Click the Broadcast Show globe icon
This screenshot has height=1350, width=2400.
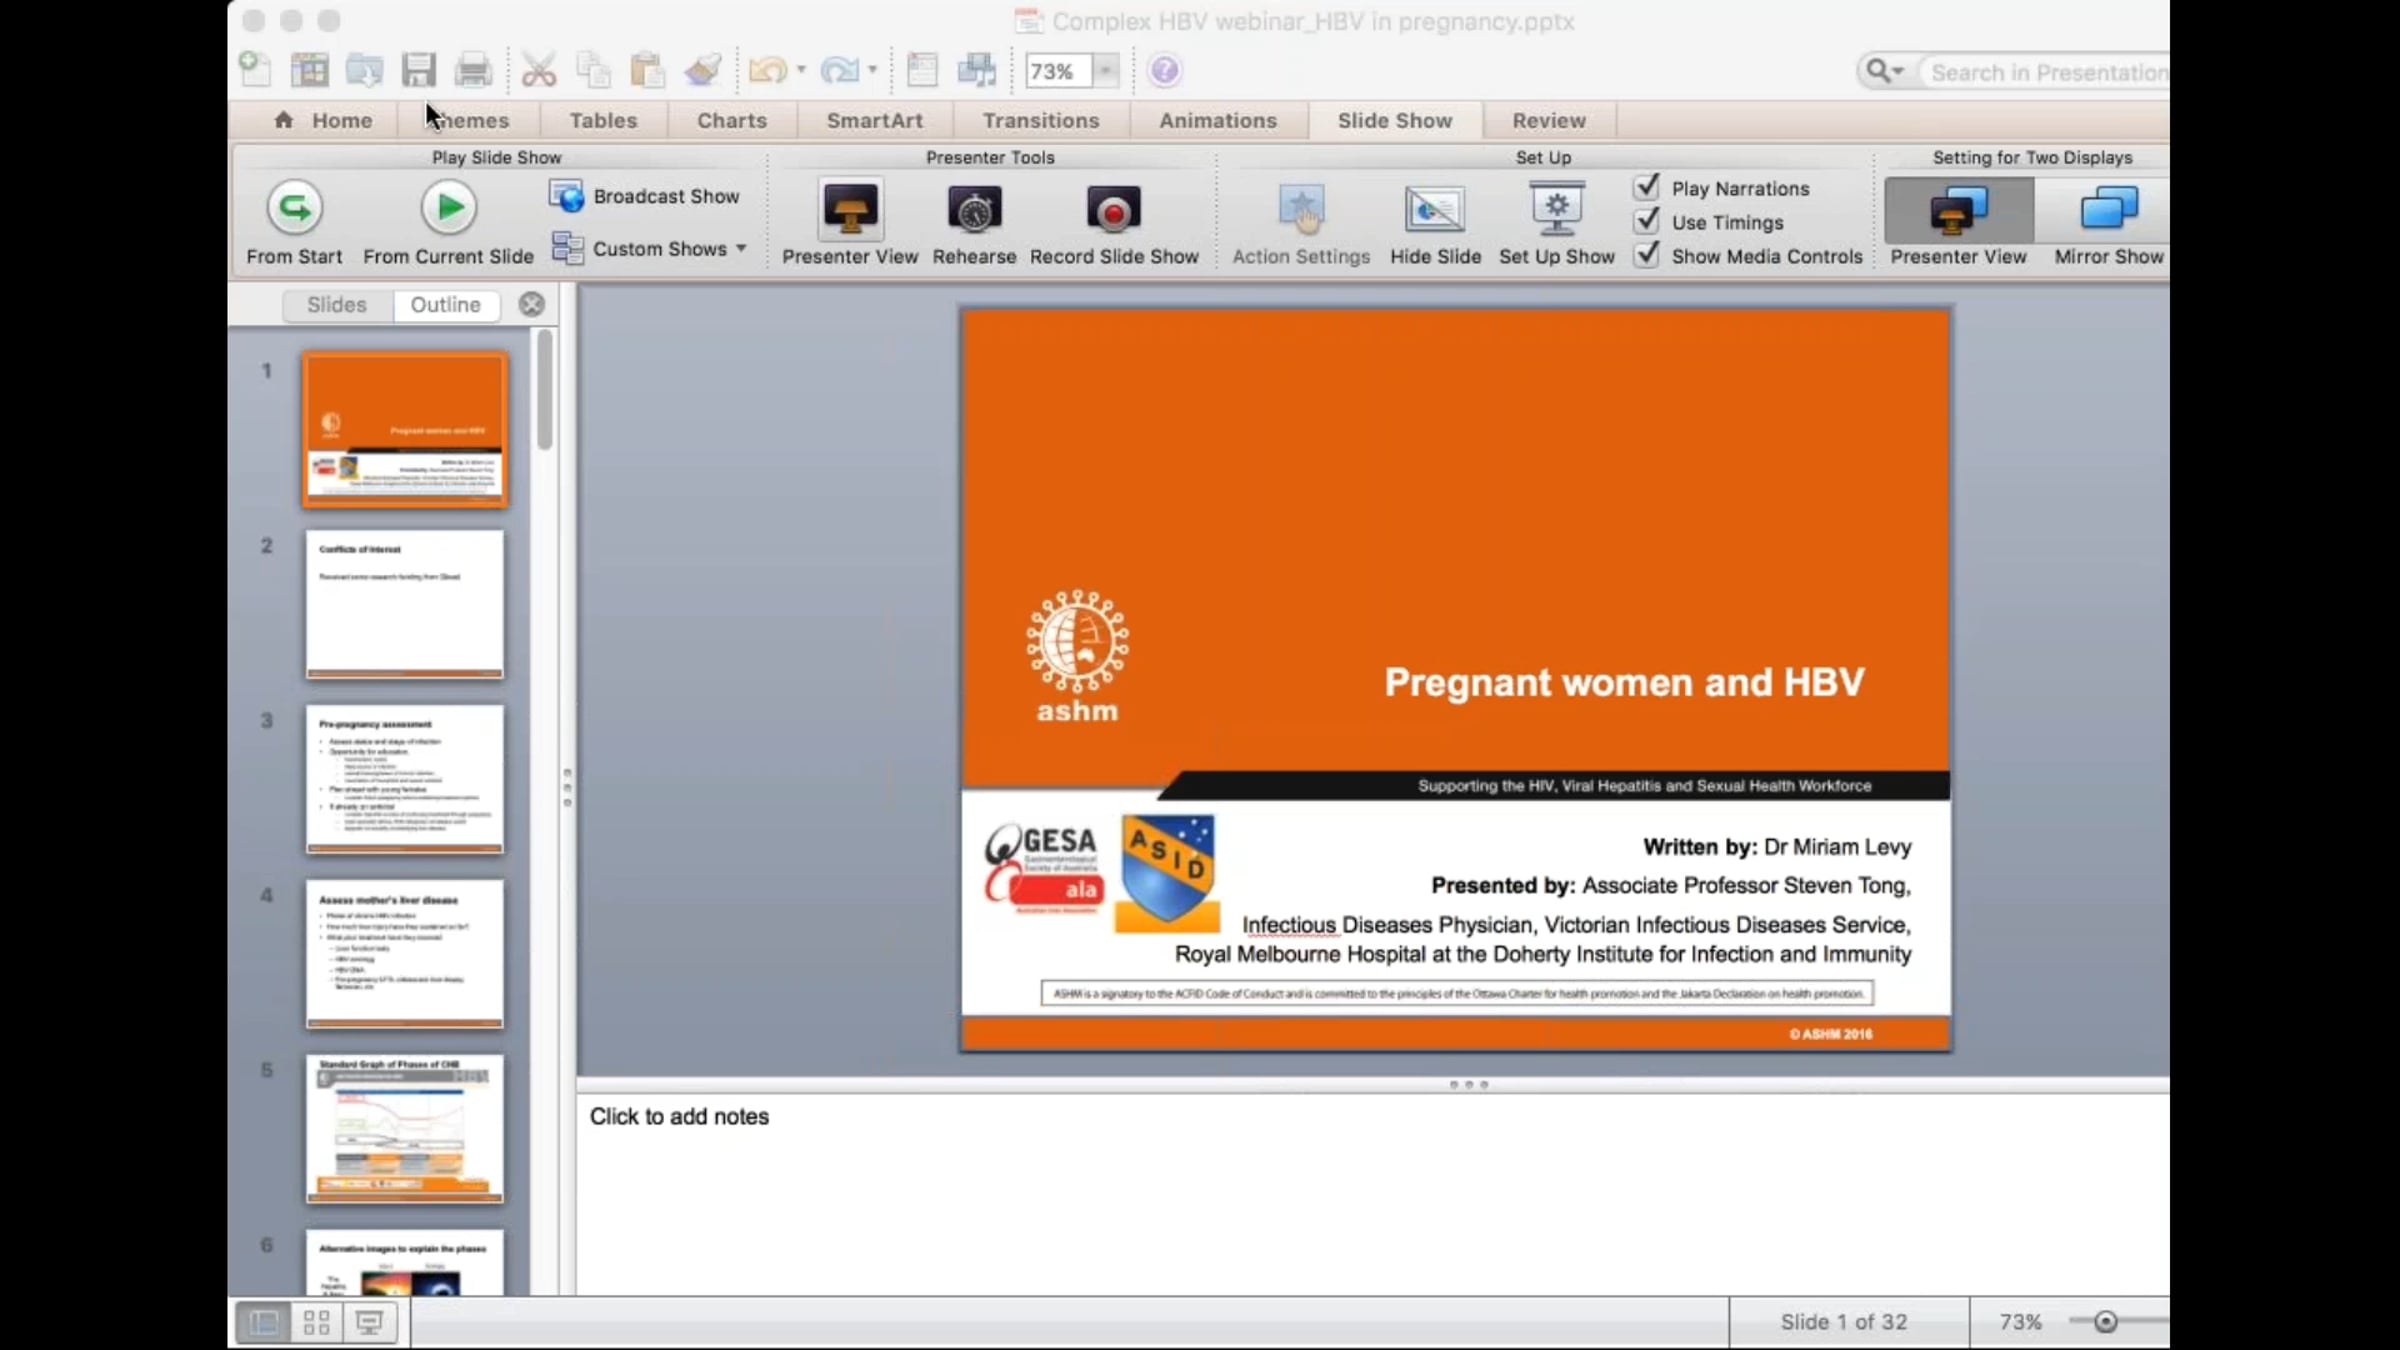(x=567, y=196)
